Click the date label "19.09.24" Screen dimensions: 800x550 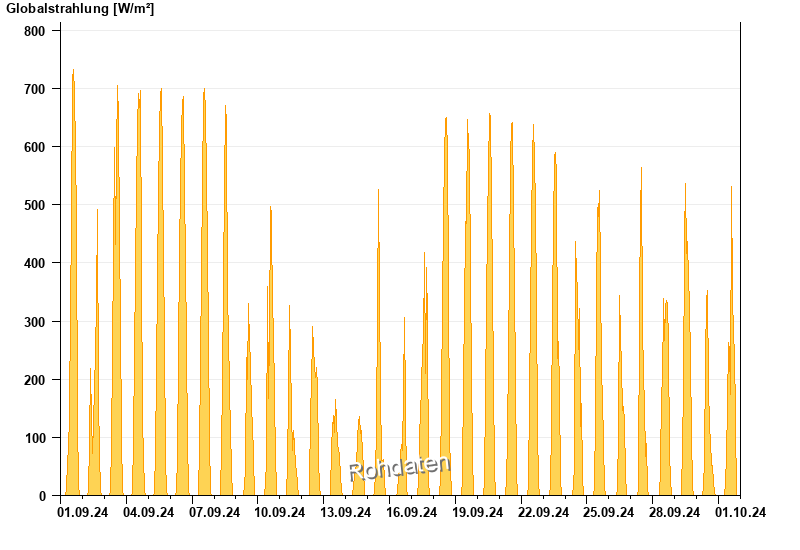(x=478, y=512)
